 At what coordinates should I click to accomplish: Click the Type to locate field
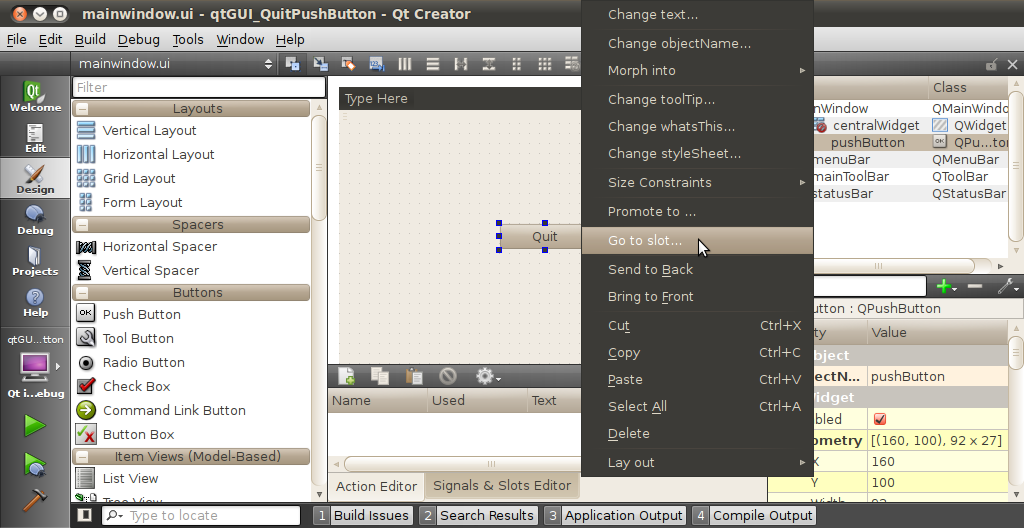201,516
